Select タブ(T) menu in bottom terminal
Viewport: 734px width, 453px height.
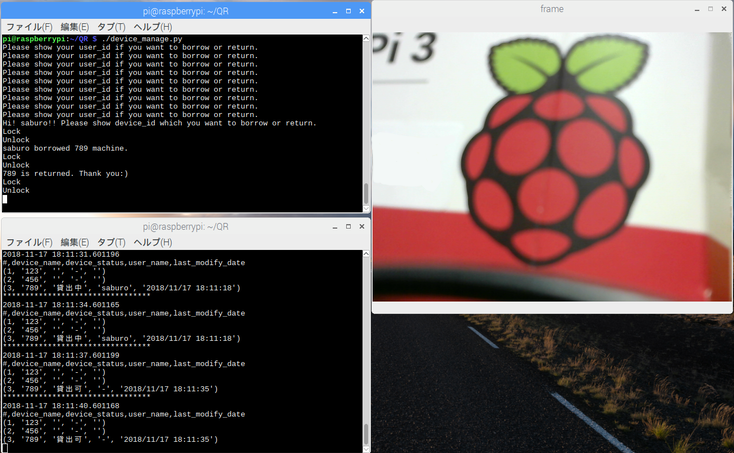113,242
